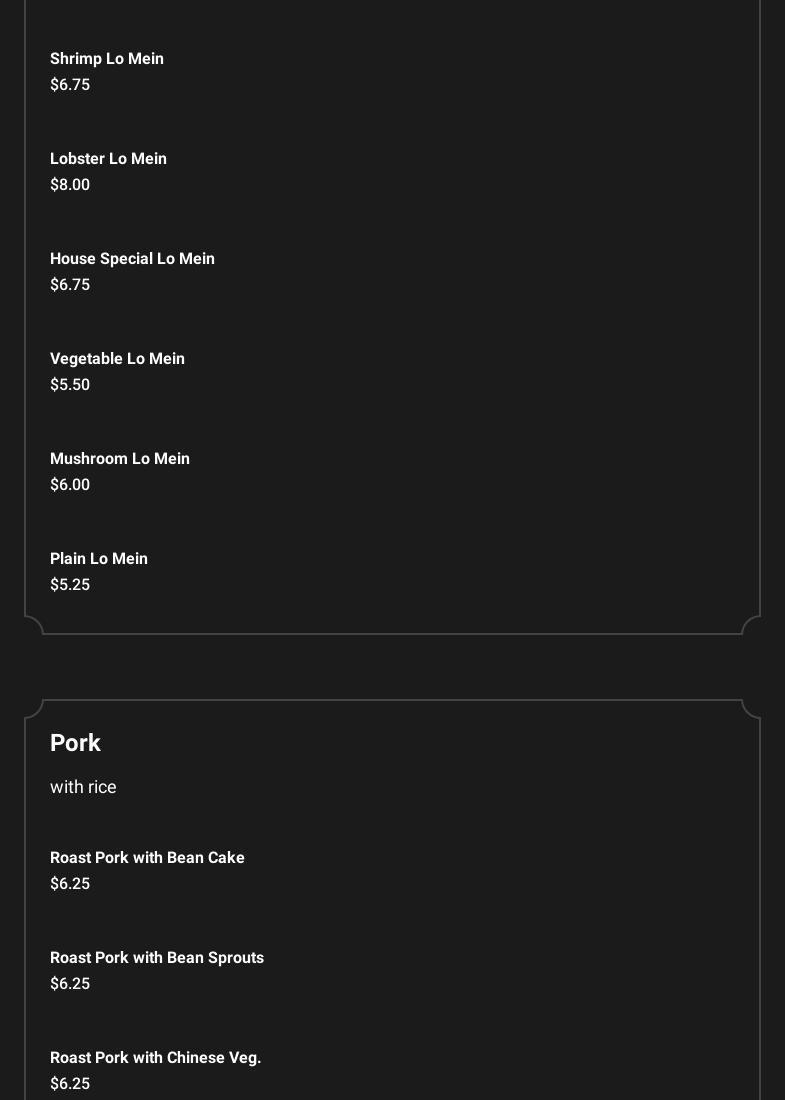Click the $8.00 Lobster Lo Mein price
This screenshot has height=1100, width=785.
tap(70, 185)
